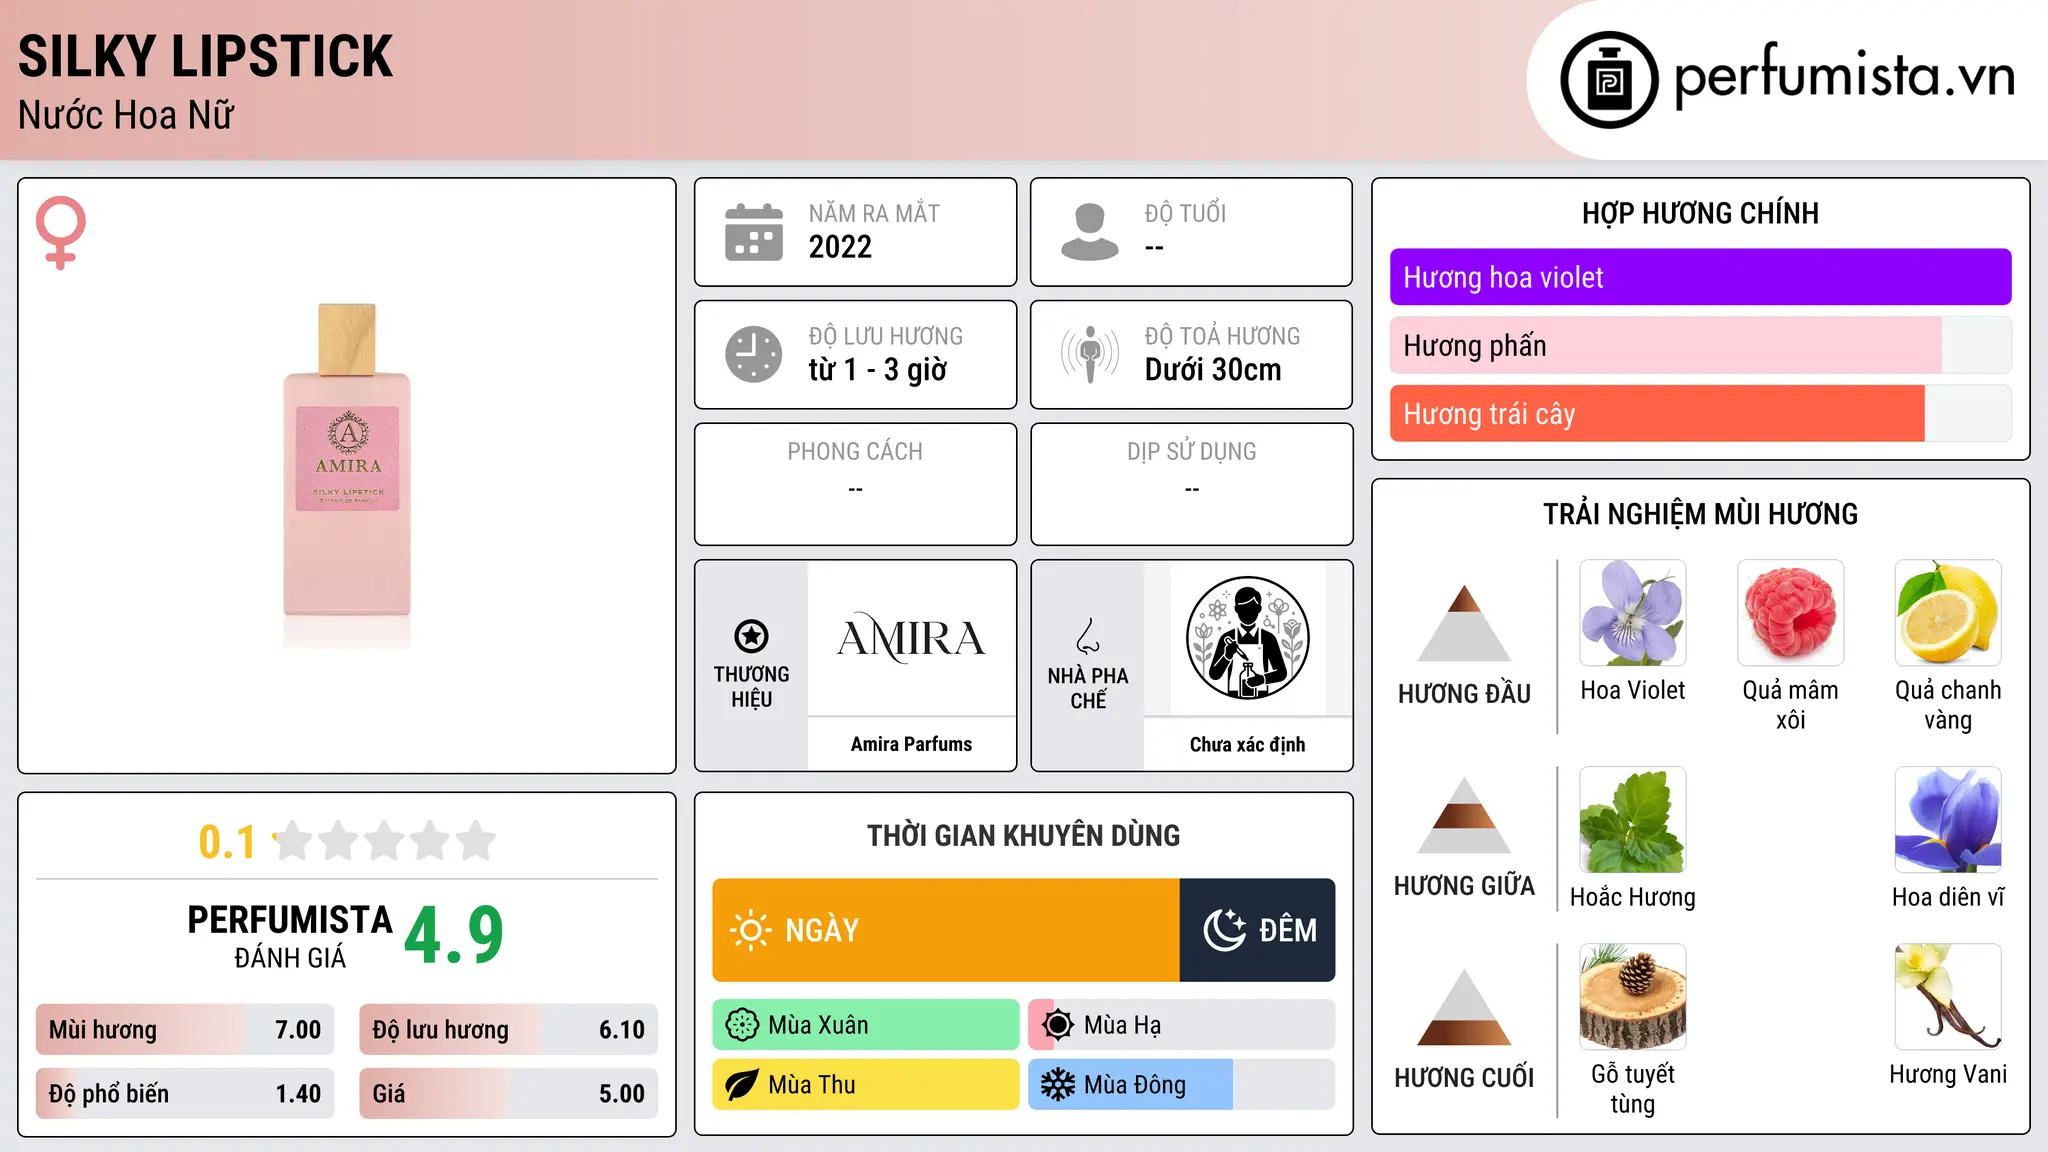Click the pink Hương phấn accord bar
The height and width of the screenshot is (1152, 2048).
(x=1700, y=346)
